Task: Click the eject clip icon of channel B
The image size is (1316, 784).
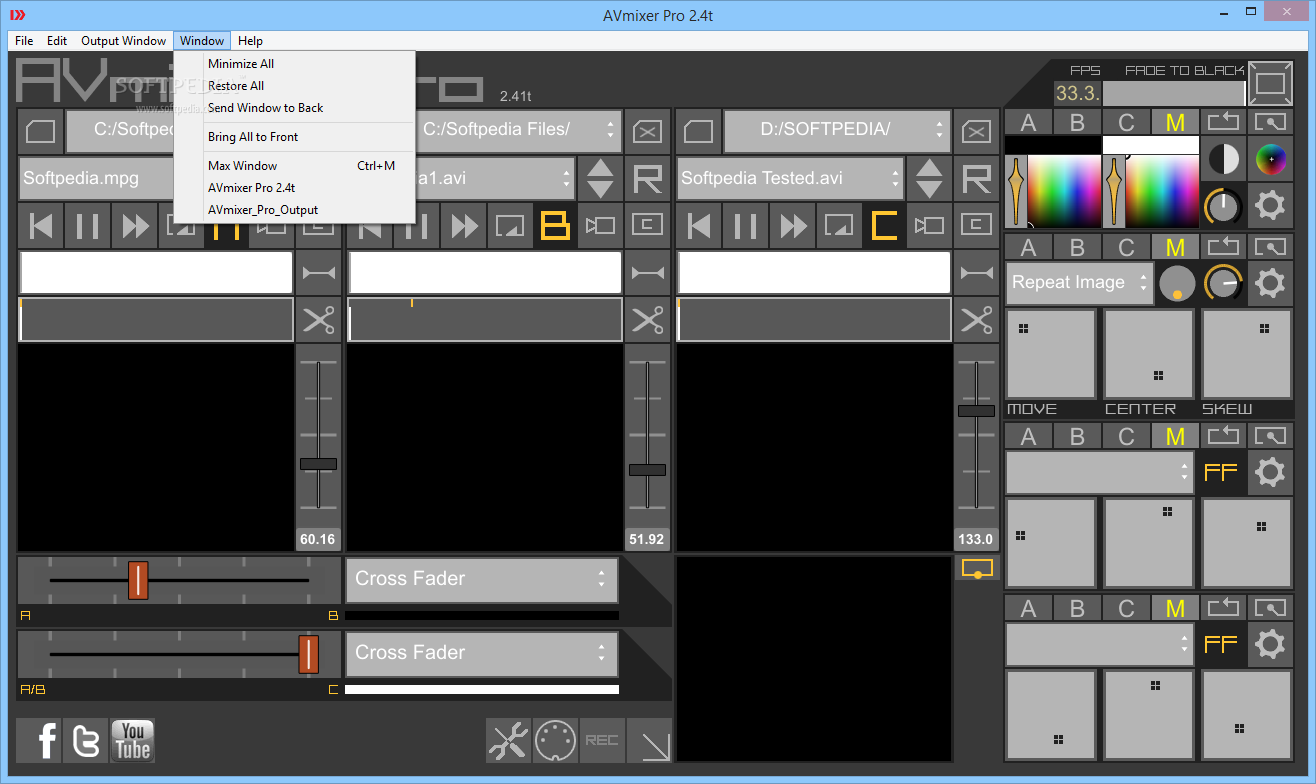Action: click(648, 132)
